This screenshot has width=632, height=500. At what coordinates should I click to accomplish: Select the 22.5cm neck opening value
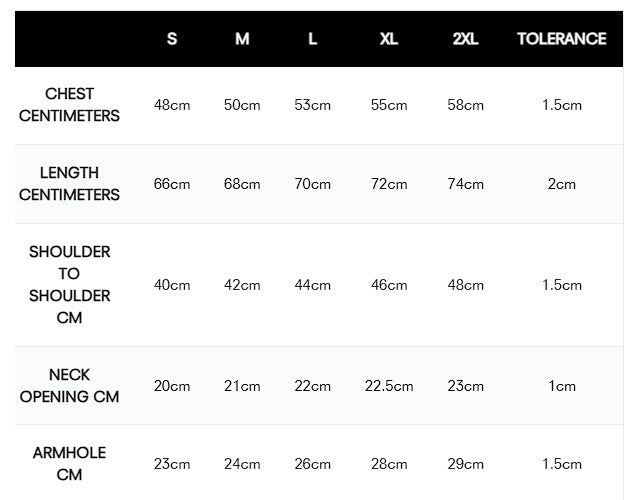[389, 386]
